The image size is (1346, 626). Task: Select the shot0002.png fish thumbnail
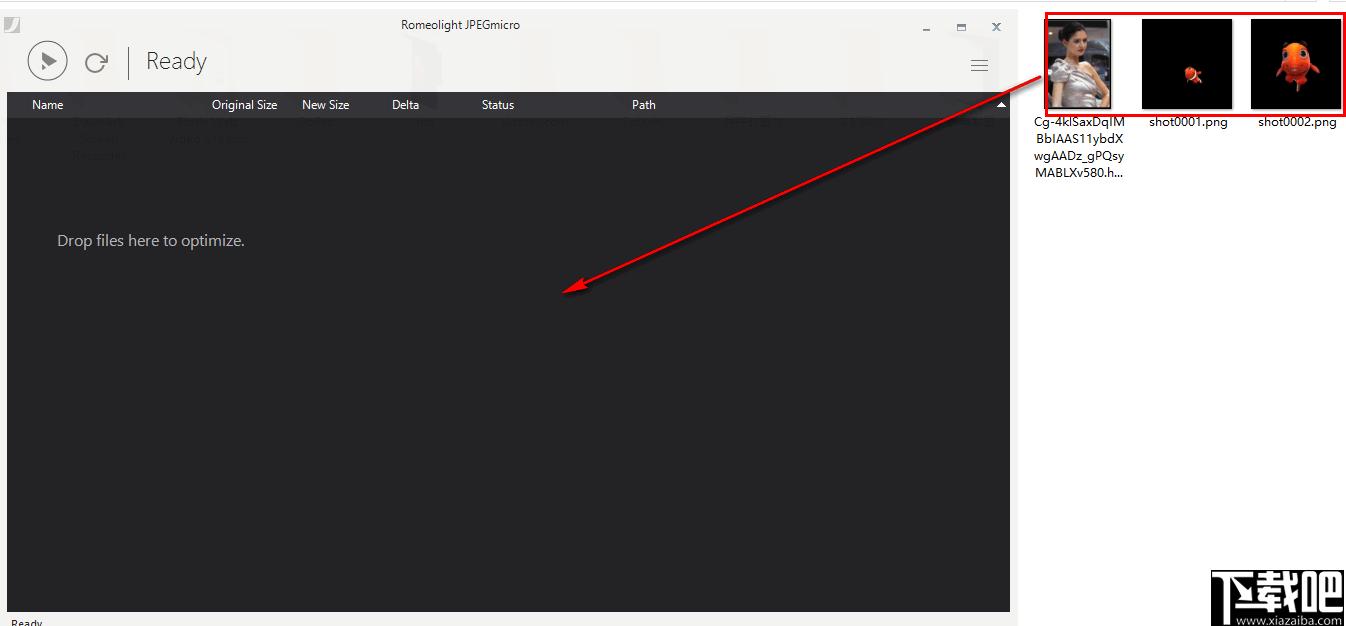coord(1296,64)
